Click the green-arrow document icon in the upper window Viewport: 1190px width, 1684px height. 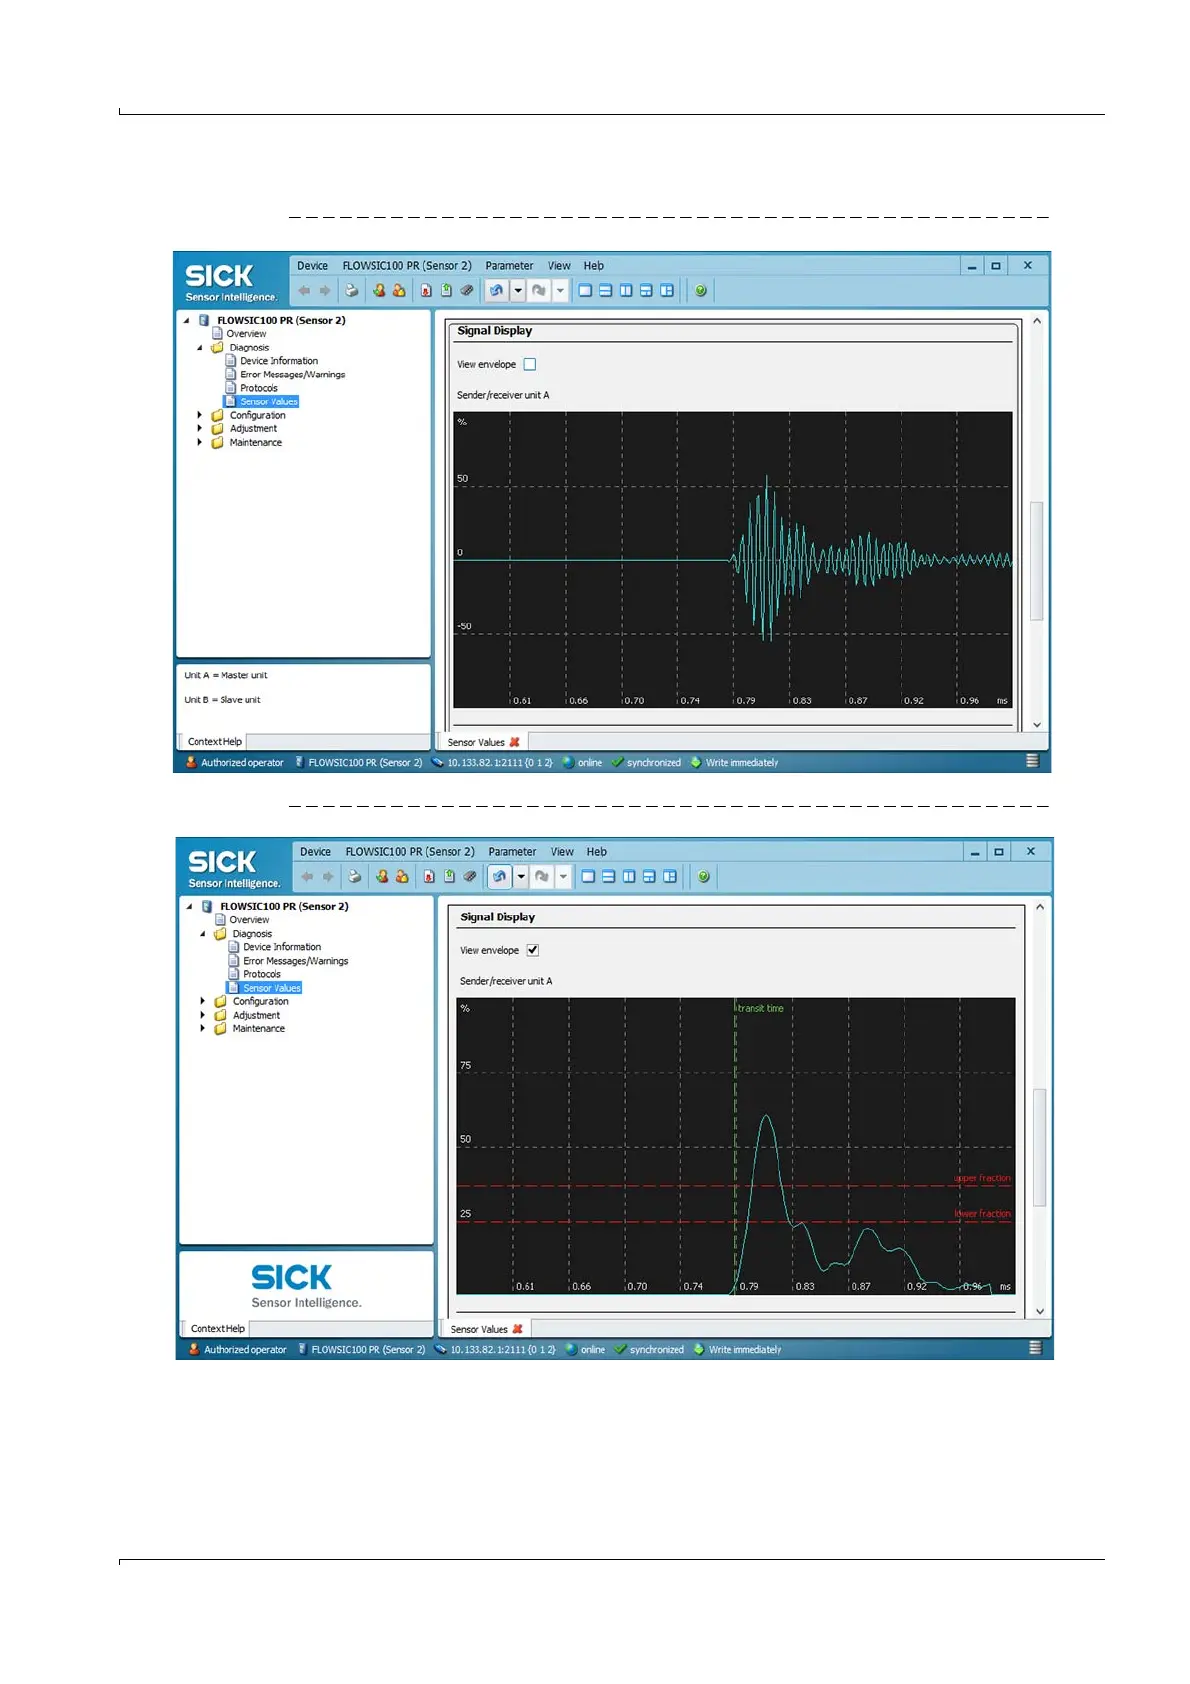(x=446, y=291)
